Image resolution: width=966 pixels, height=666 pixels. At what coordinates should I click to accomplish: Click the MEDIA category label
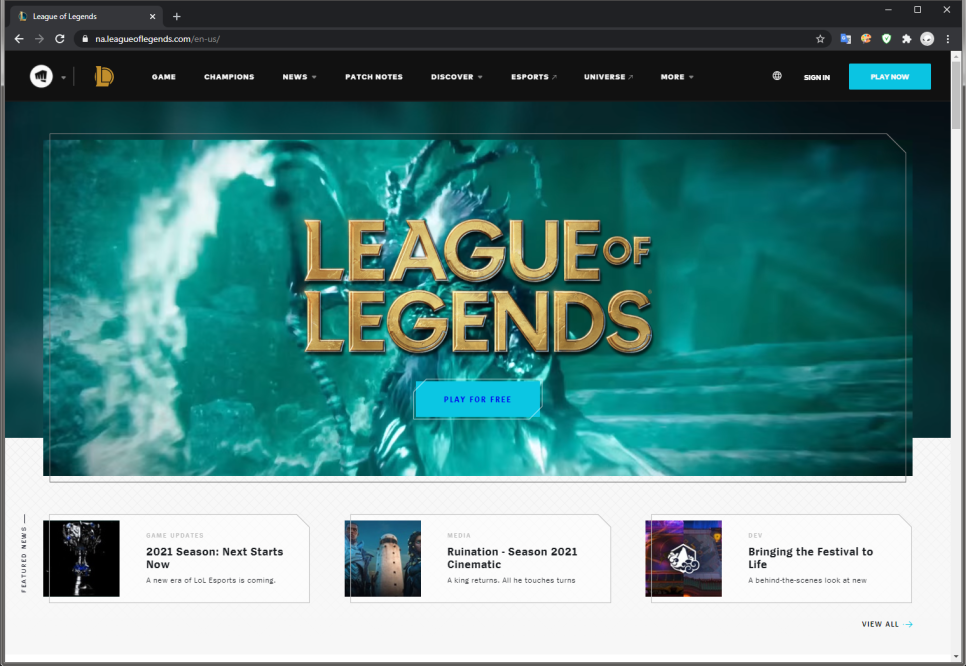(459, 535)
